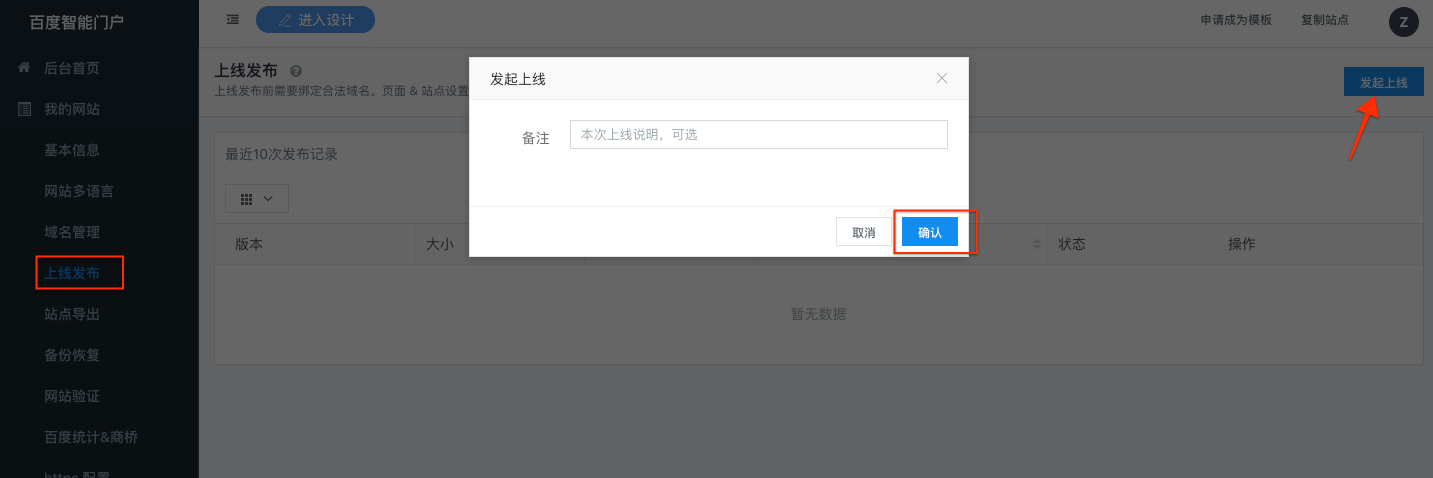Screen dimensions: 1433x478
Task: Click 取消 to cancel the dialog
Action: tap(863, 232)
